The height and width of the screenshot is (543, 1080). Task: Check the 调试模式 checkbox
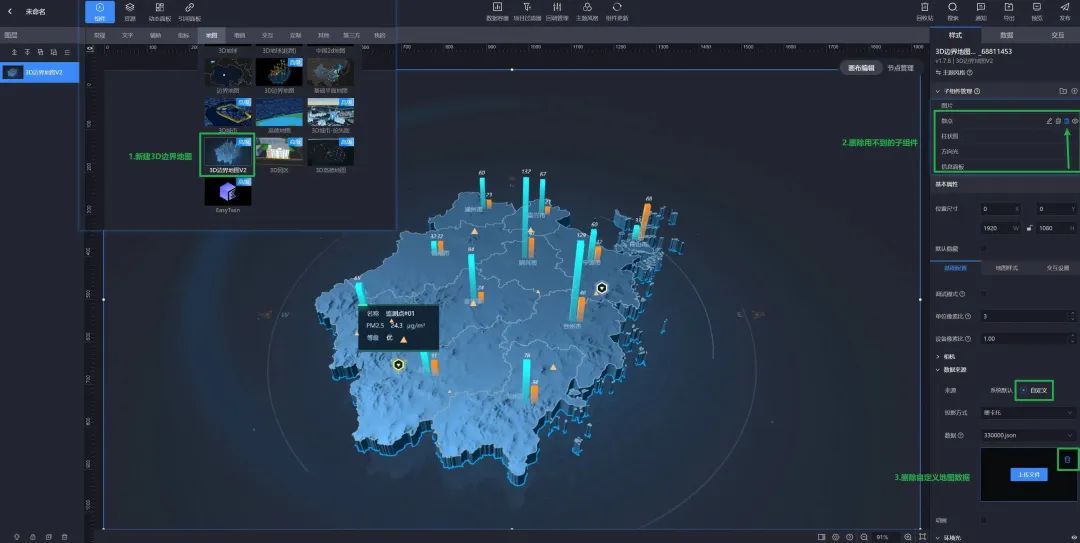tap(984, 294)
